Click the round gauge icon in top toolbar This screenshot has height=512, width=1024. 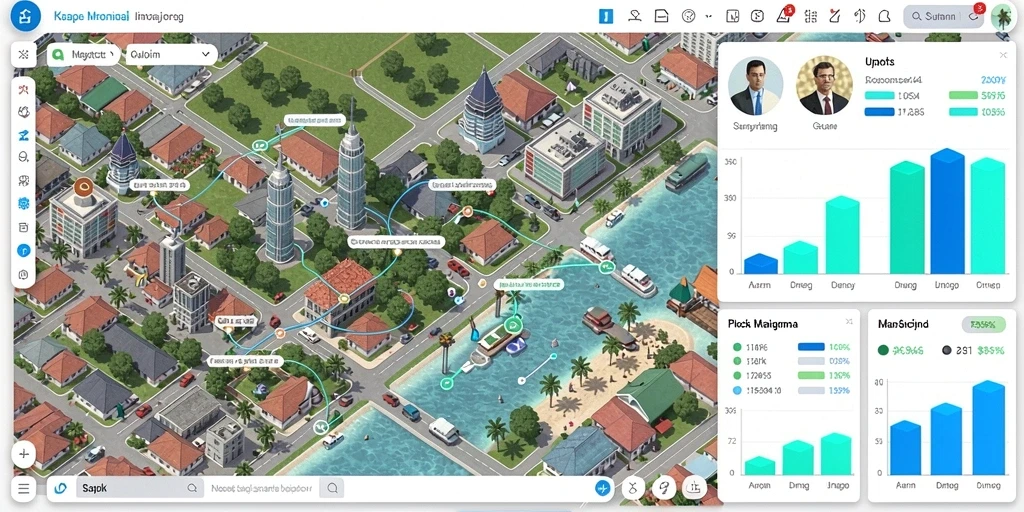tap(688, 16)
